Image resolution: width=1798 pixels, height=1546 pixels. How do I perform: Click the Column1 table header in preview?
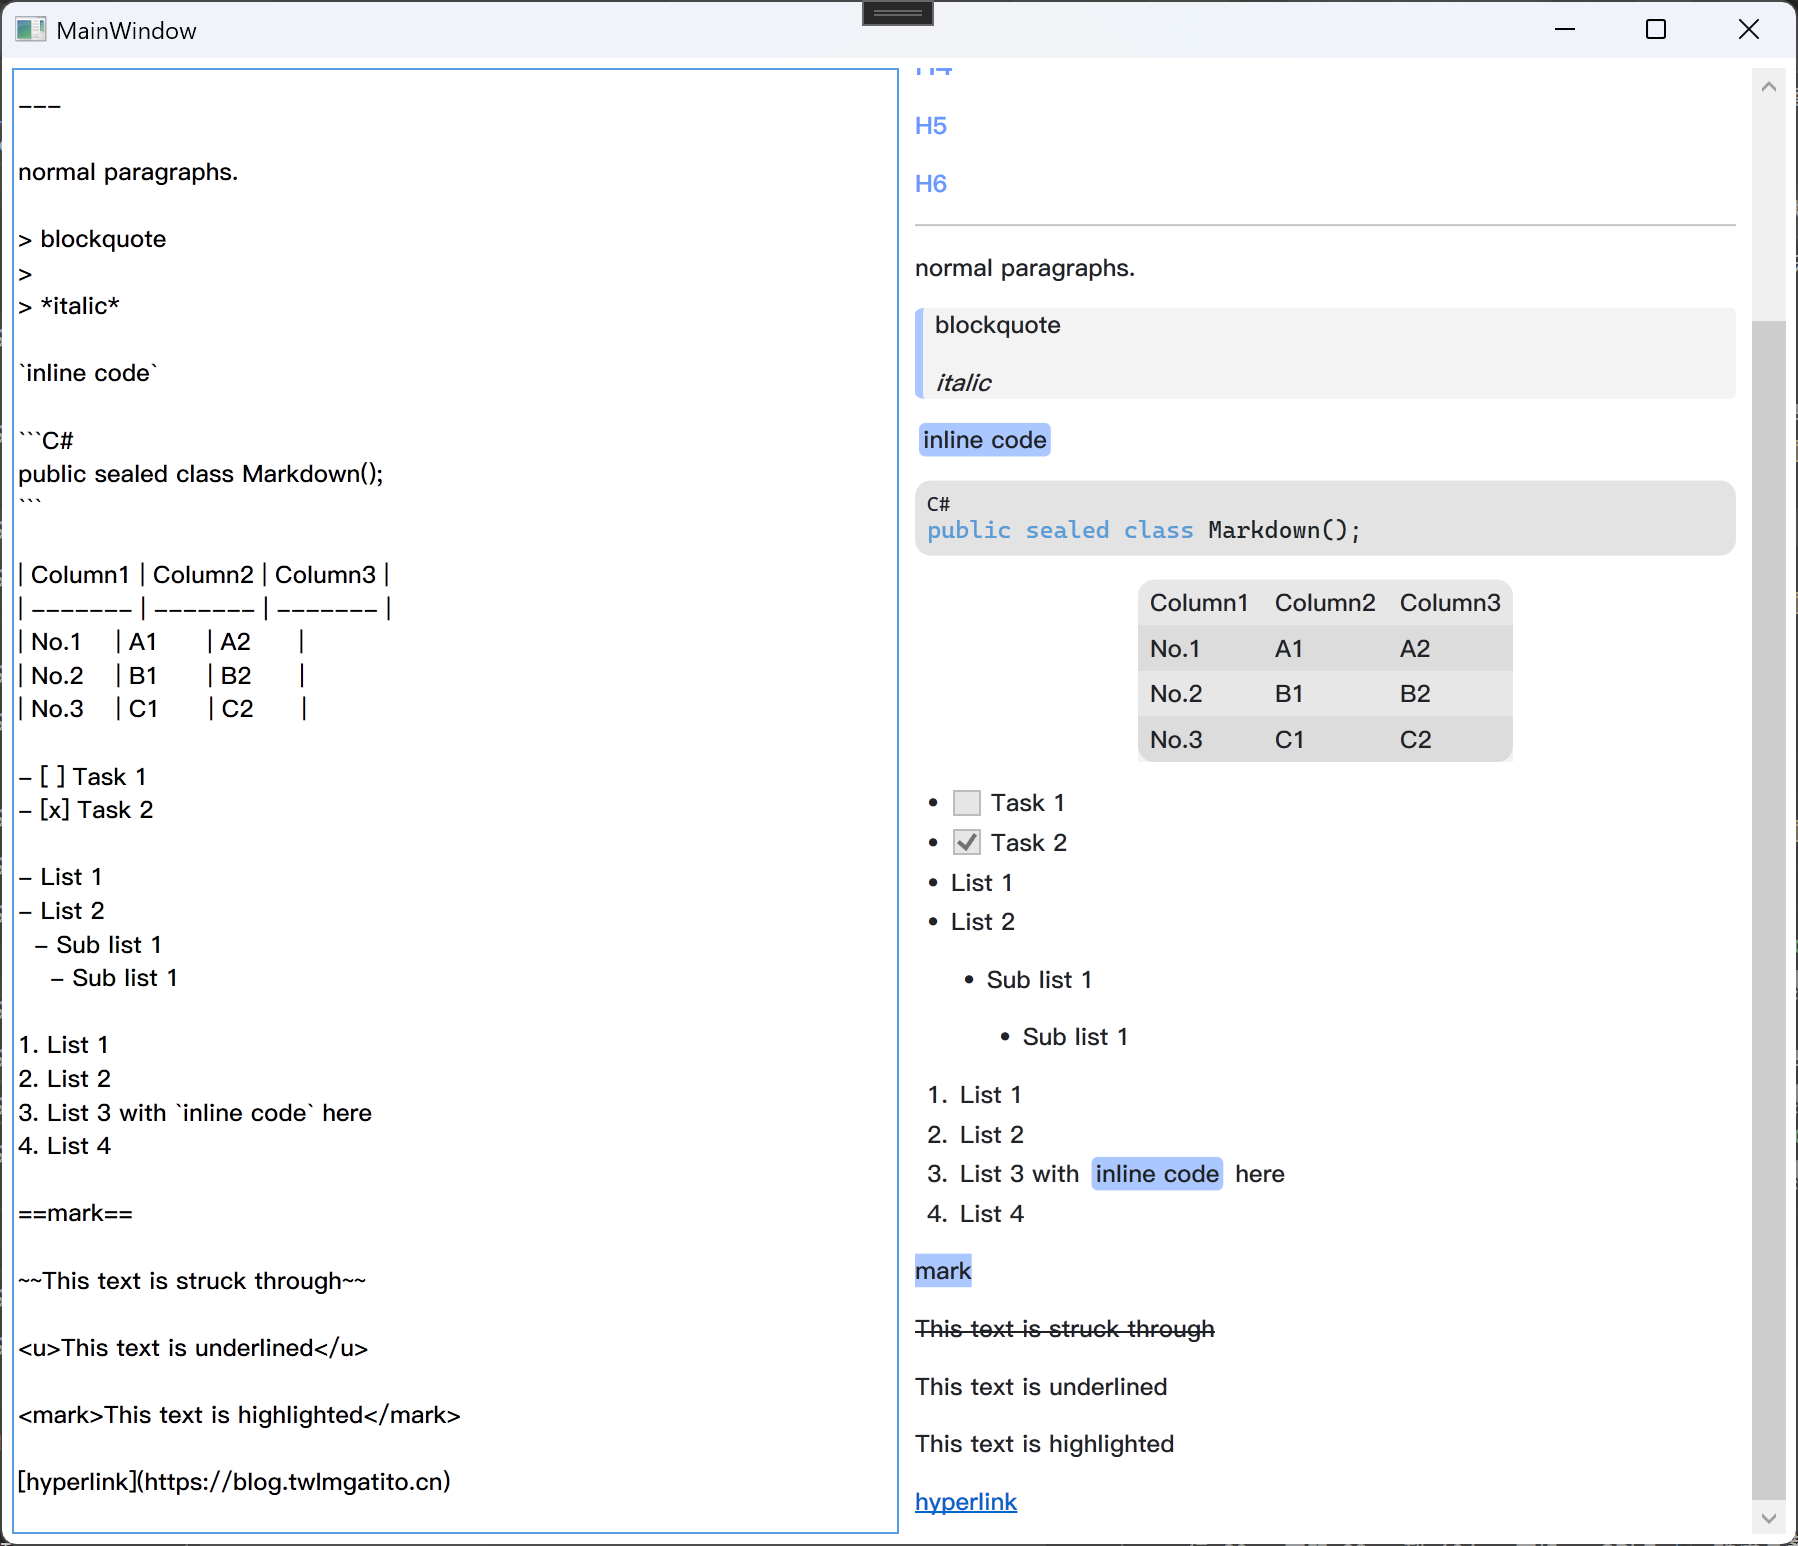point(1198,603)
